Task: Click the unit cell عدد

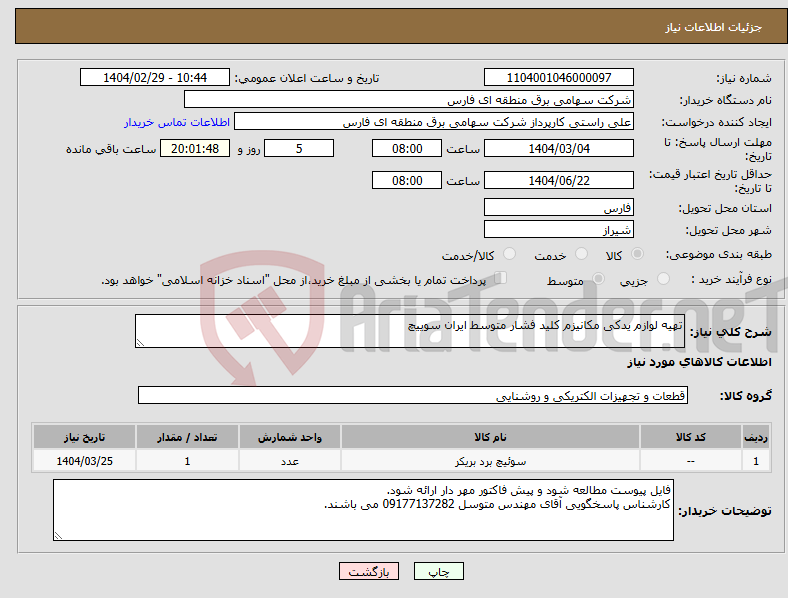Action: [289, 461]
